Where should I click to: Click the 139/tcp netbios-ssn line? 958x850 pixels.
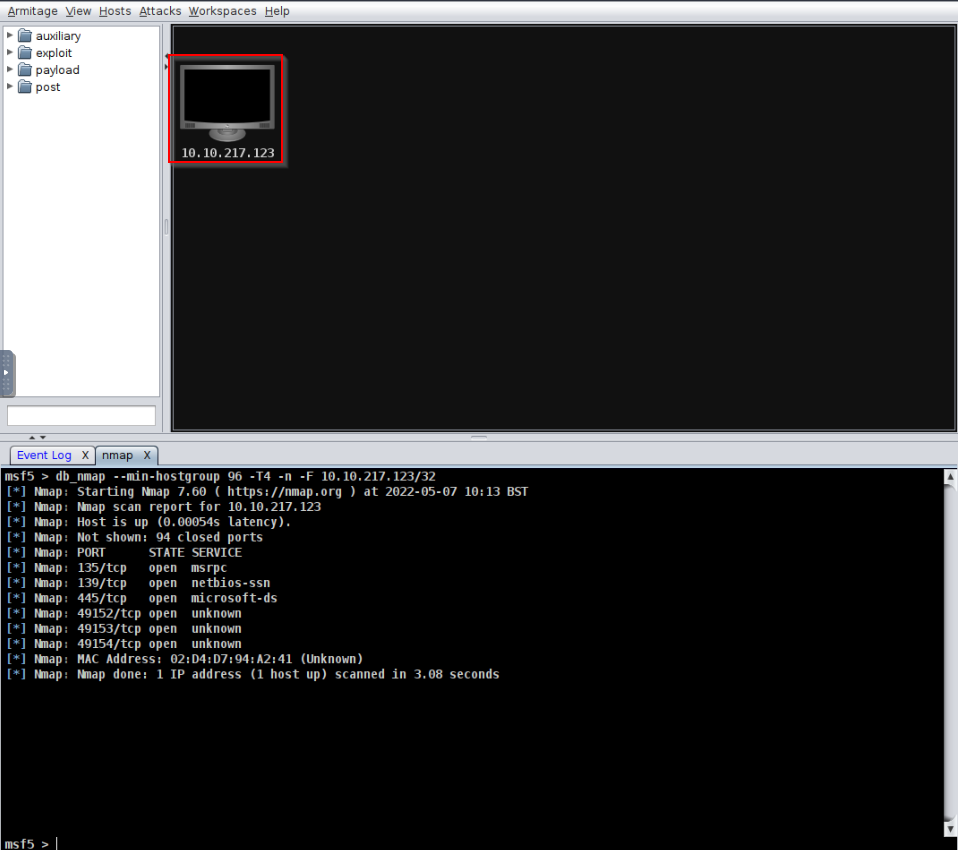point(138,583)
